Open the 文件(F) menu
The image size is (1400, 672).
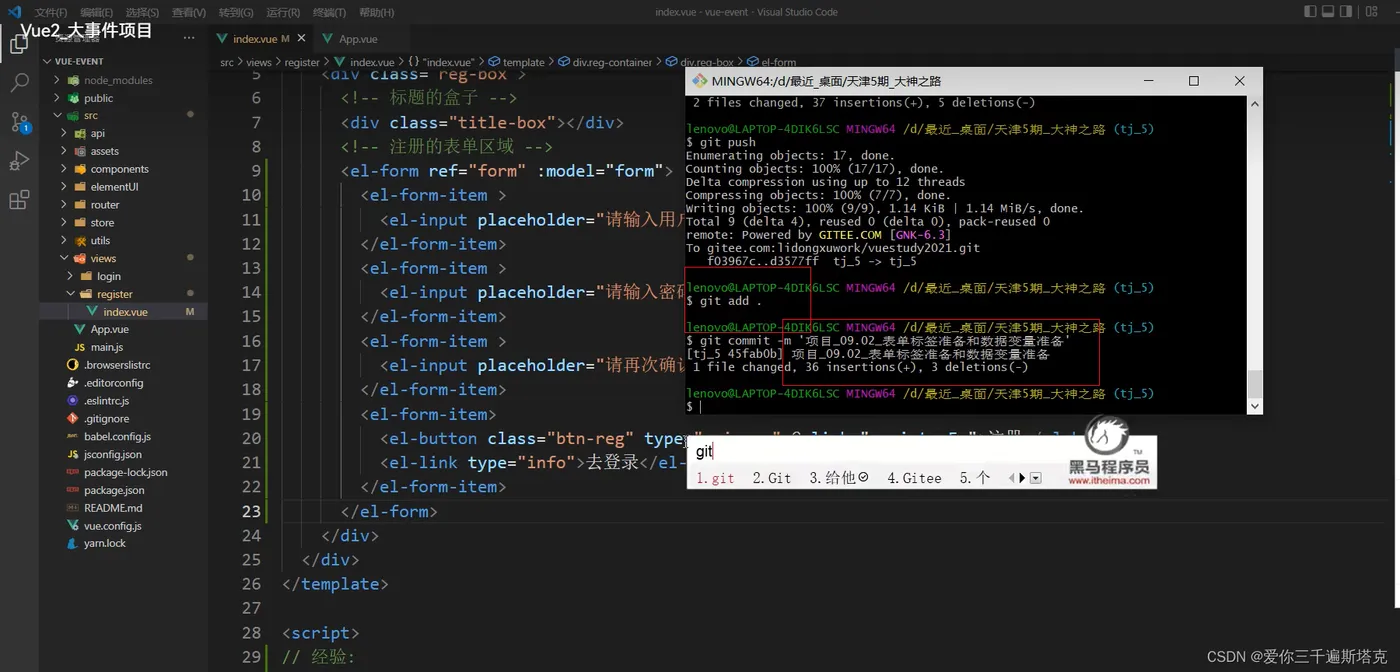click(x=51, y=12)
